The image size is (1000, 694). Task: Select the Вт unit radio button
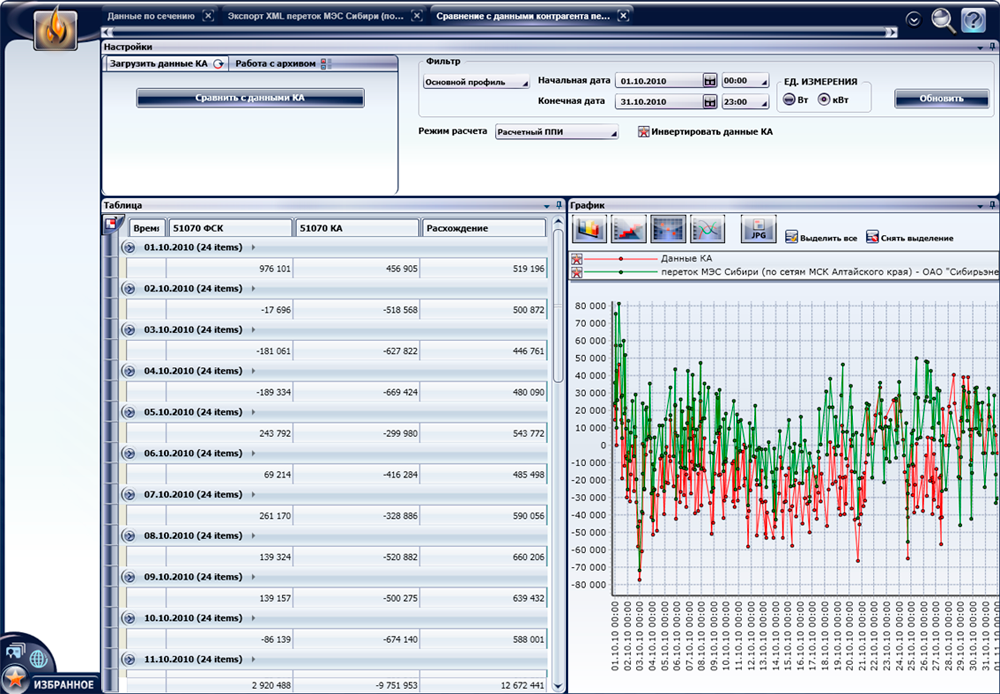789,99
